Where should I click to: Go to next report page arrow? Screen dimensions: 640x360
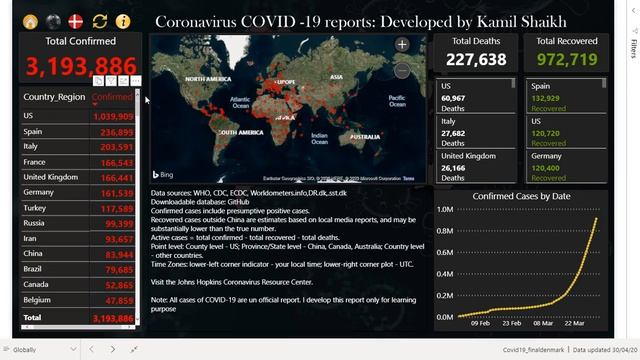coord(112,349)
